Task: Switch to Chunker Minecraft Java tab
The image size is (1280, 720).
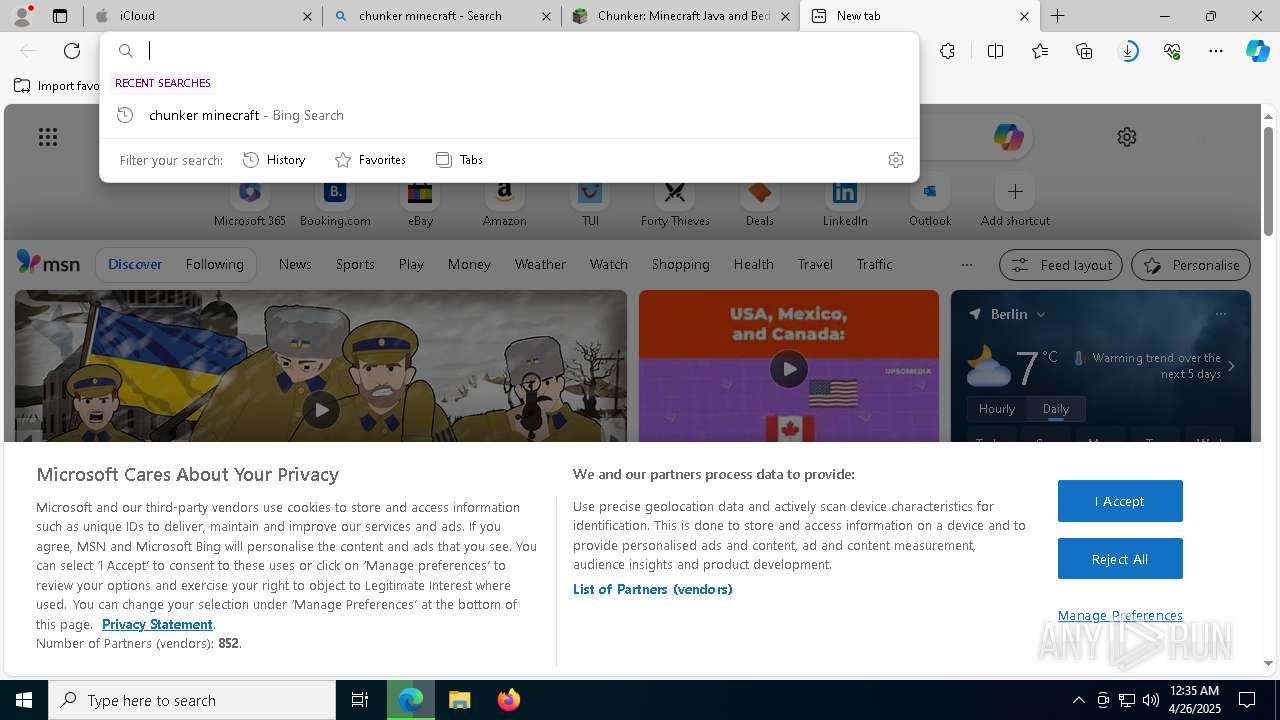Action: tap(681, 16)
